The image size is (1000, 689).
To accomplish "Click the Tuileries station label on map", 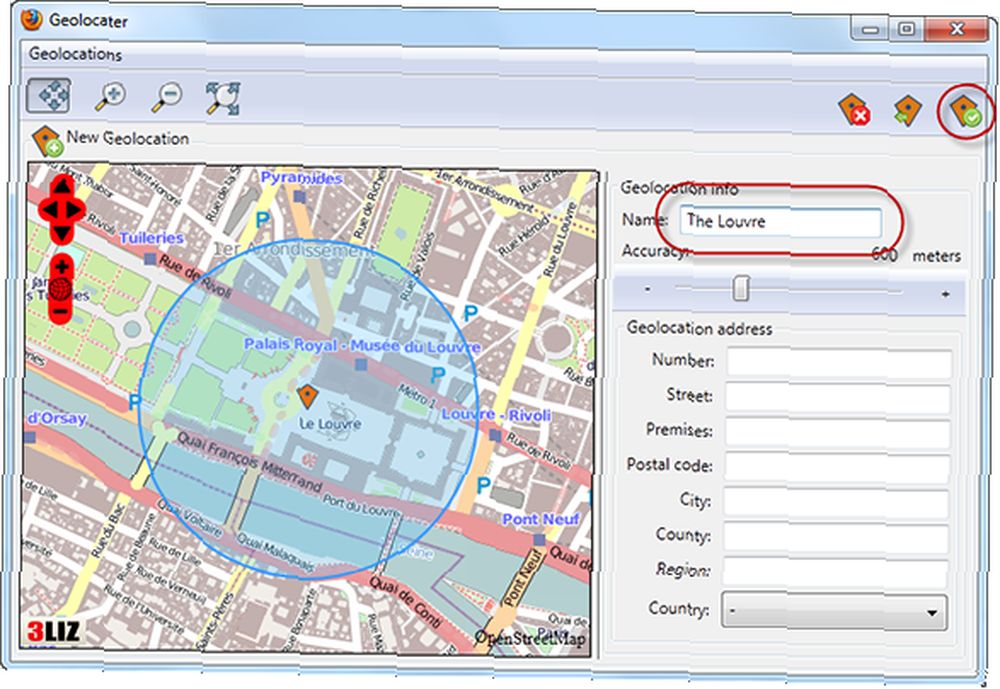I will (151, 238).
